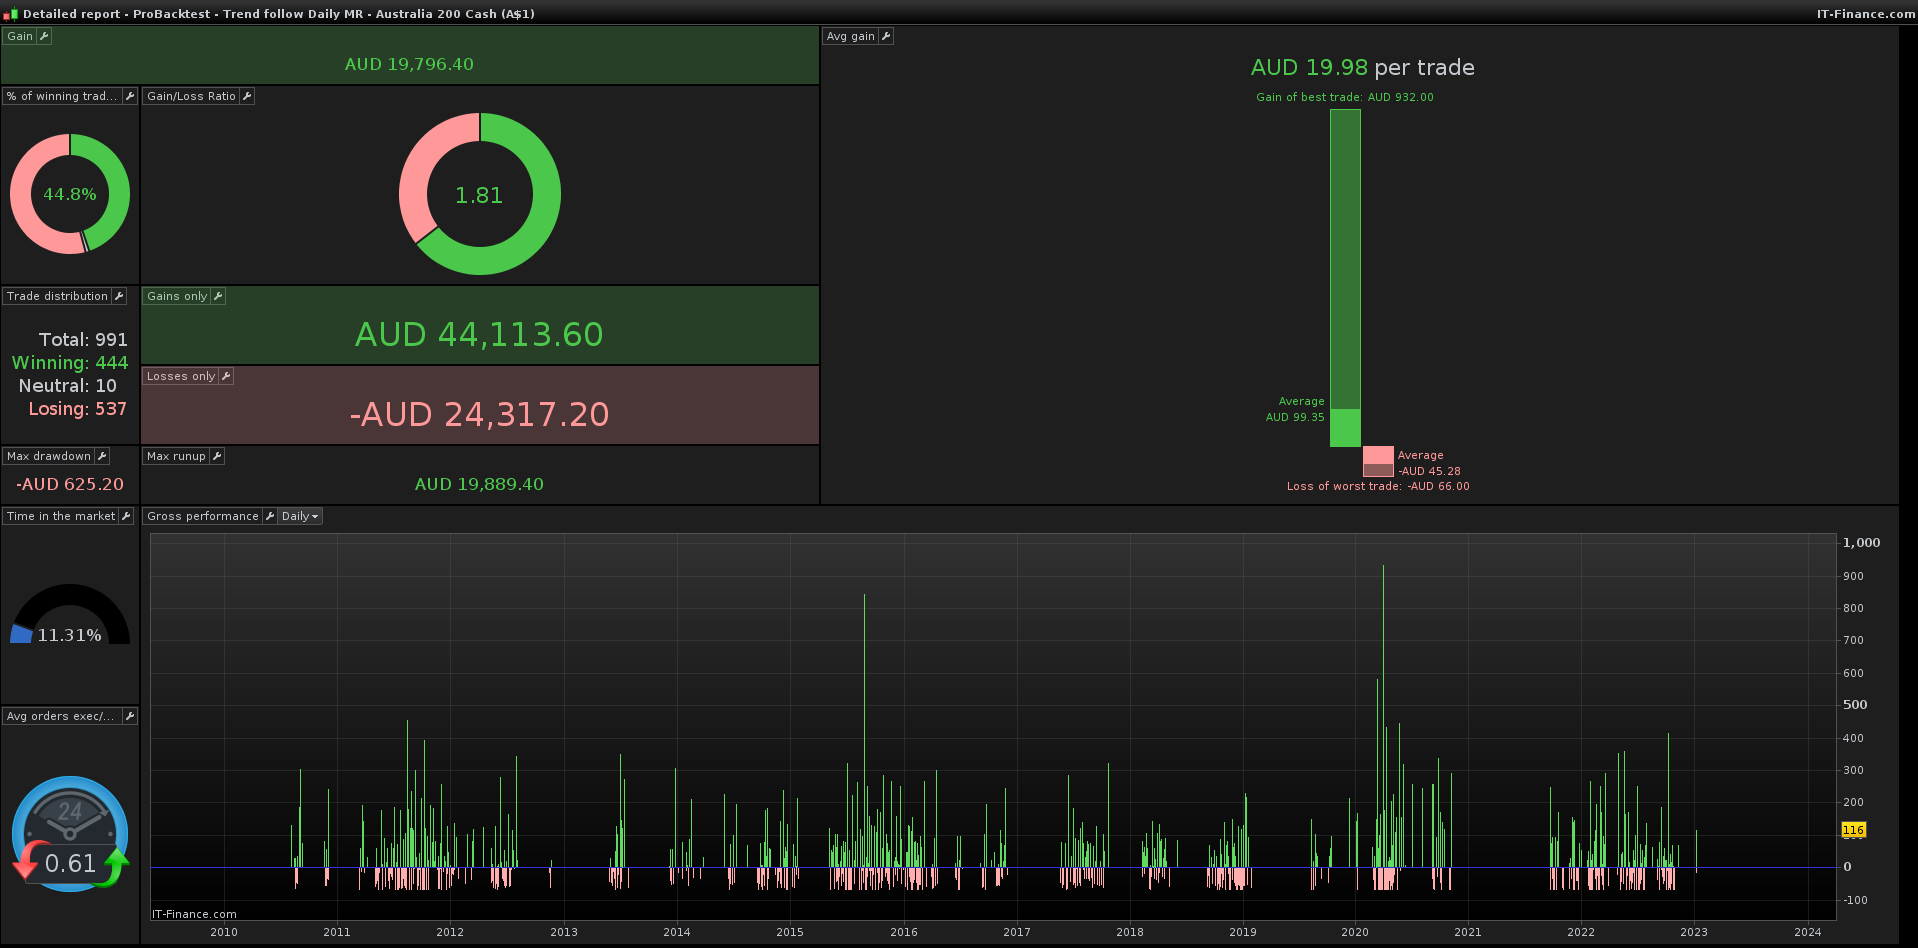Click the yellow 116 value marker on axis
The width and height of the screenshot is (1918, 948).
point(1853,830)
